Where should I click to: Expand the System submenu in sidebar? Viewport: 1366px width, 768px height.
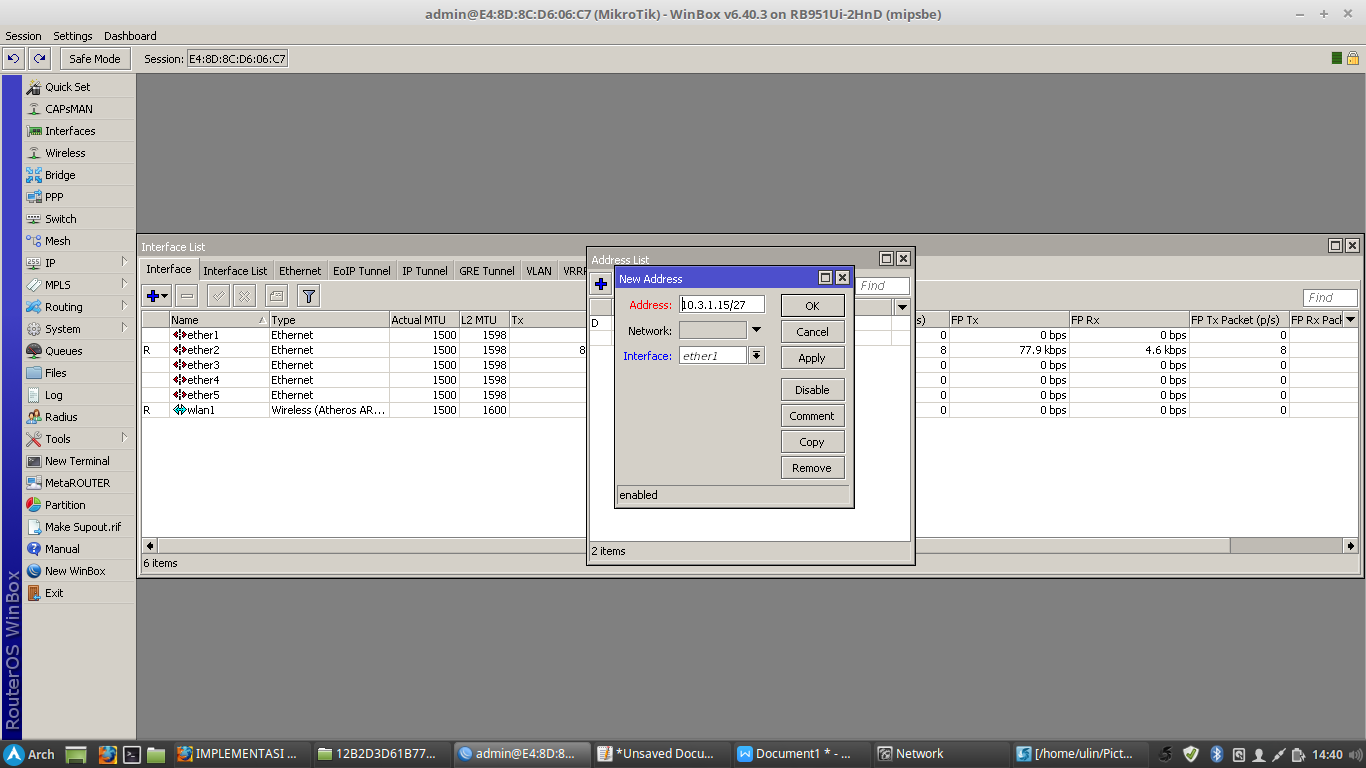[125, 328]
